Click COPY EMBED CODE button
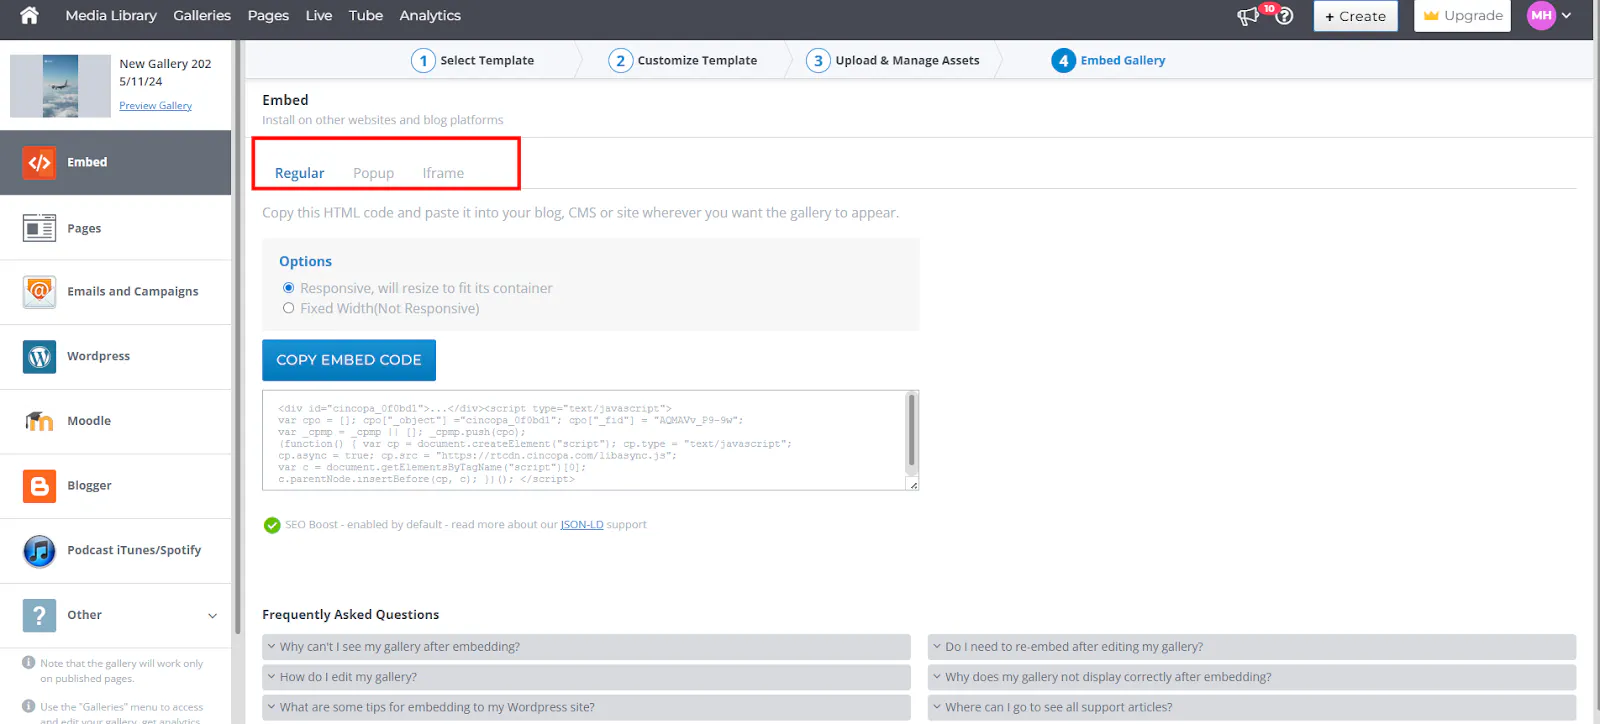Viewport: 1600px width, 724px height. pos(349,360)
